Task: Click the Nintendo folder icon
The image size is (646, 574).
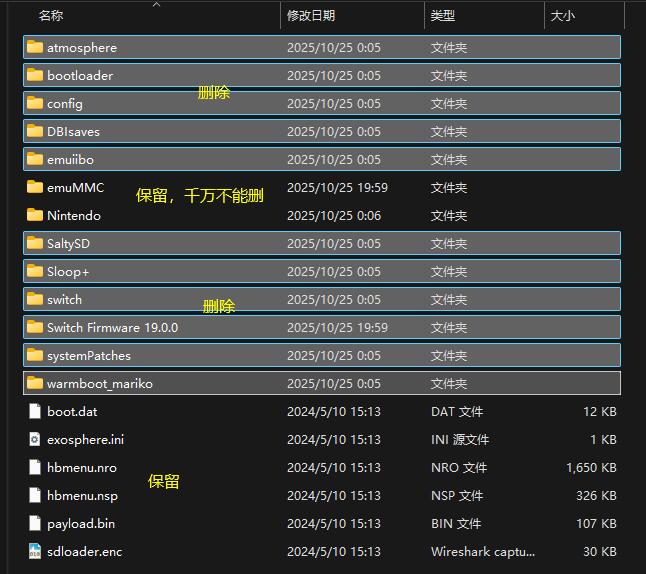Action: point(35,215)
